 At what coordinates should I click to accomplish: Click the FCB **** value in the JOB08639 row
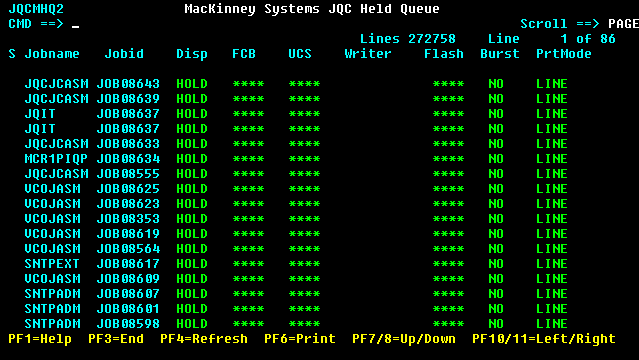248,99
